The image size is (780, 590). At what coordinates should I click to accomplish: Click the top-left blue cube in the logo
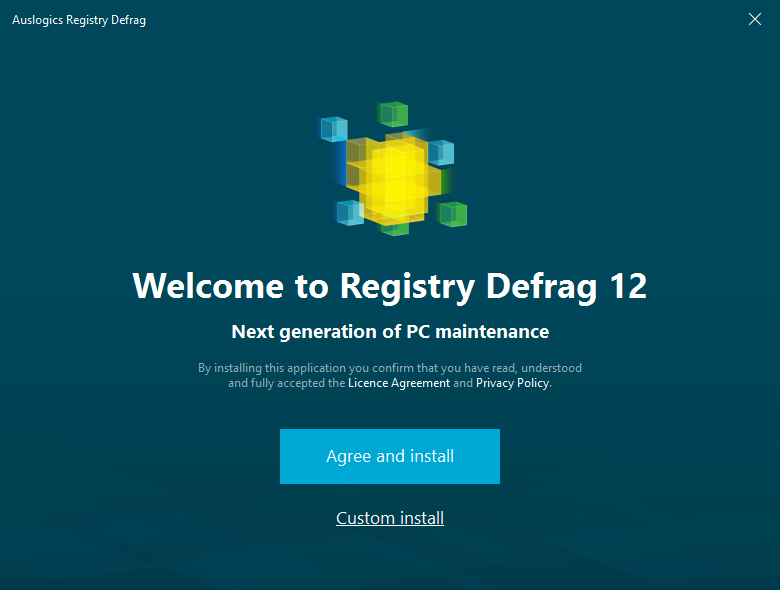(x=333, y=129)
